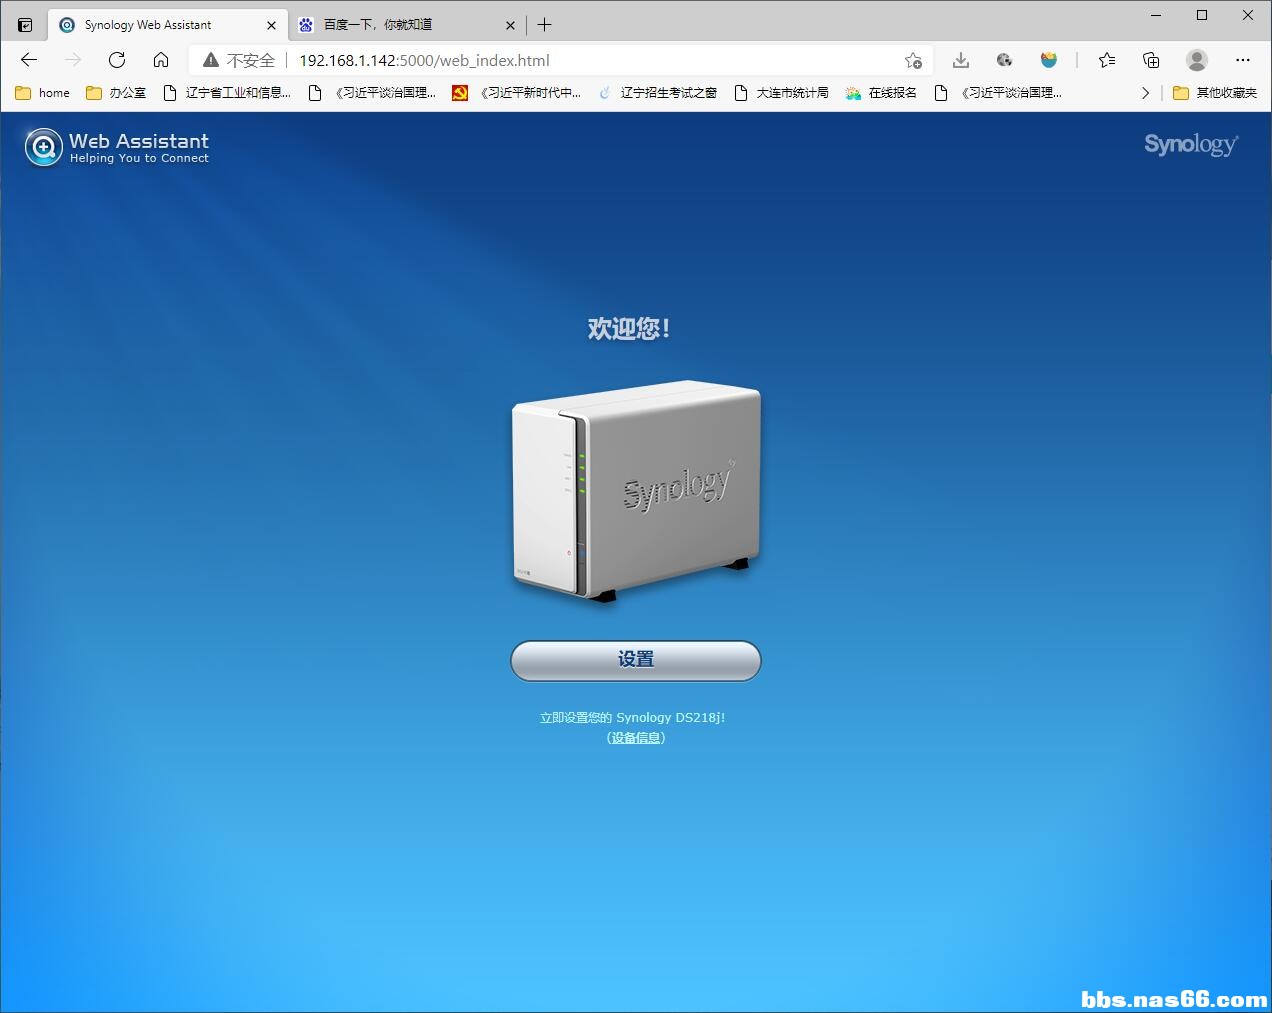Click the Helping You to Connect tagline
1272x1013 pixels.
coord(139,158)
